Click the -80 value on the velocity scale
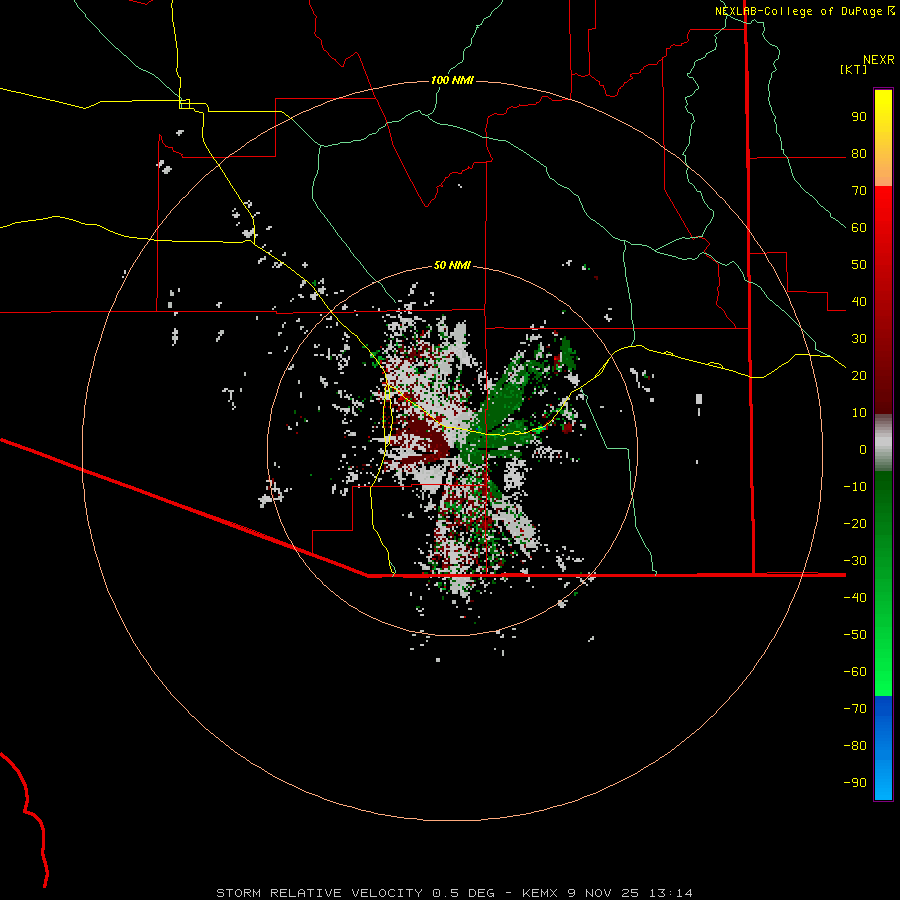Image resolution: width=900 pixels, height=900 pixels. [x=855, y=746]
